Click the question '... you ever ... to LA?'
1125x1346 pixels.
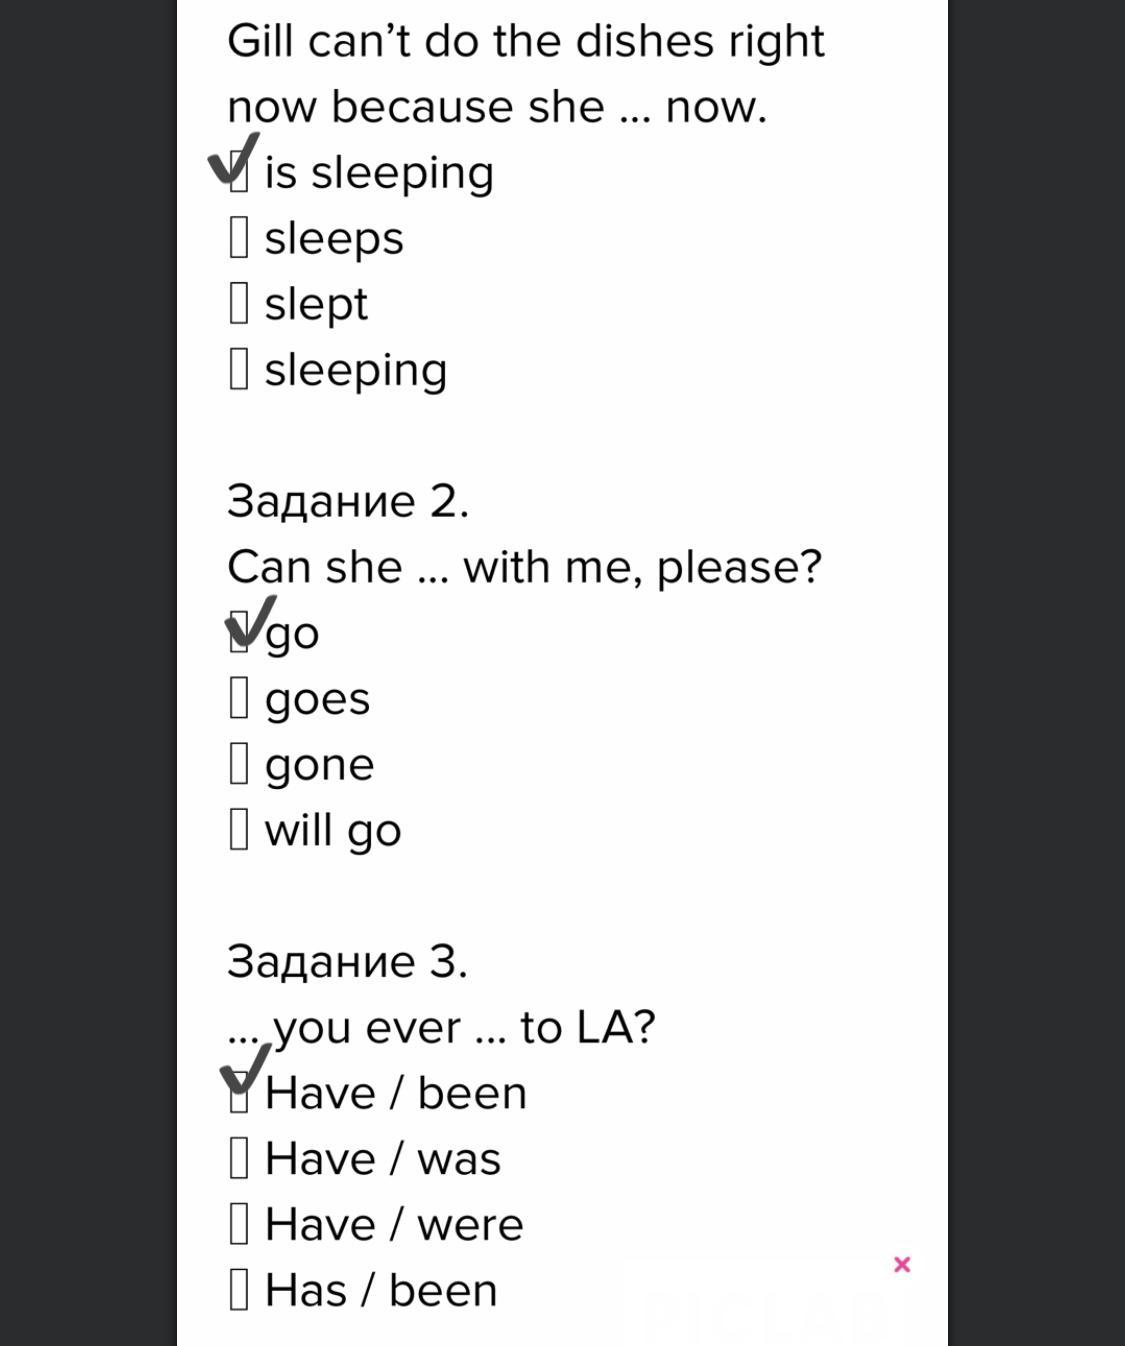point(441,1028)
